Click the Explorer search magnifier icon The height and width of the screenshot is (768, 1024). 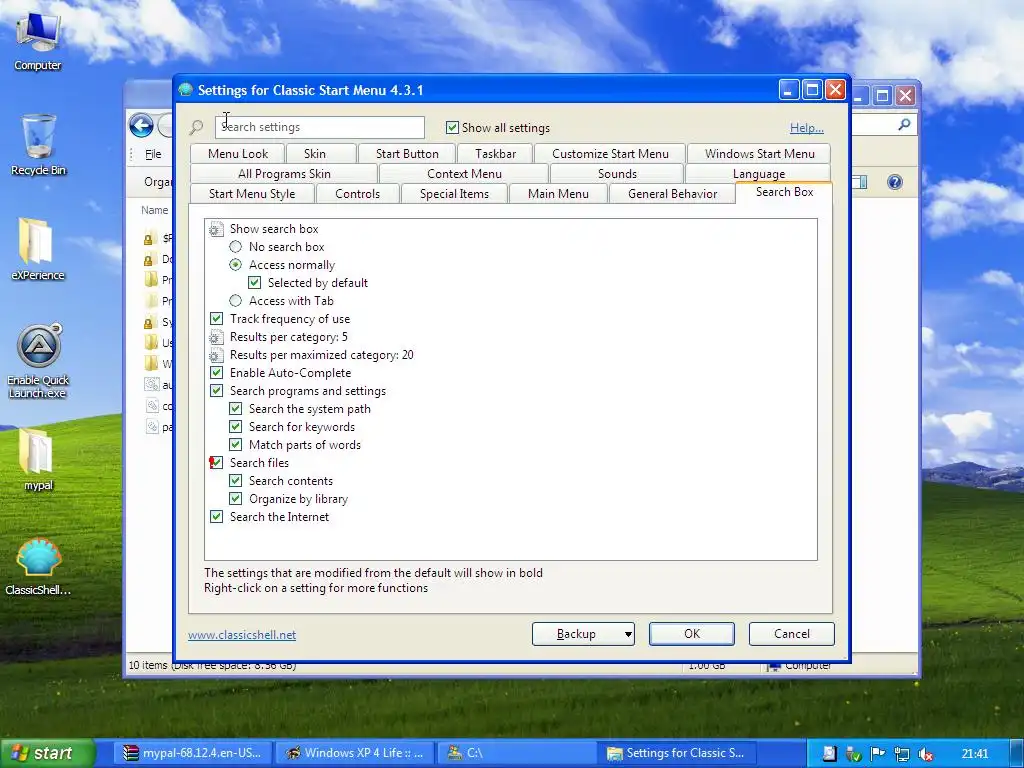(904, 124)
